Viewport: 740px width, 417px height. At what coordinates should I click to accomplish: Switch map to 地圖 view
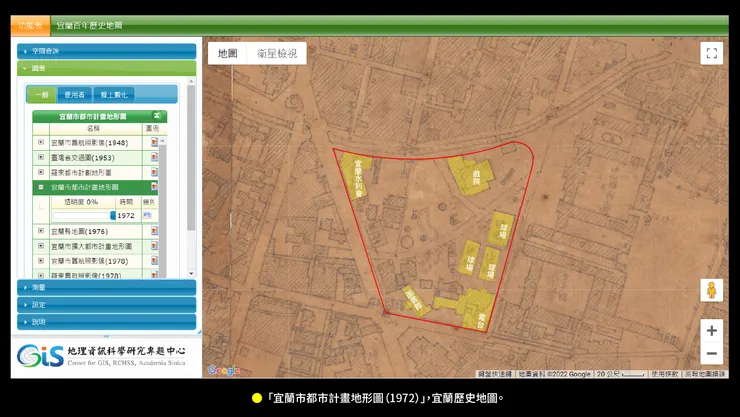coord(227,53)
